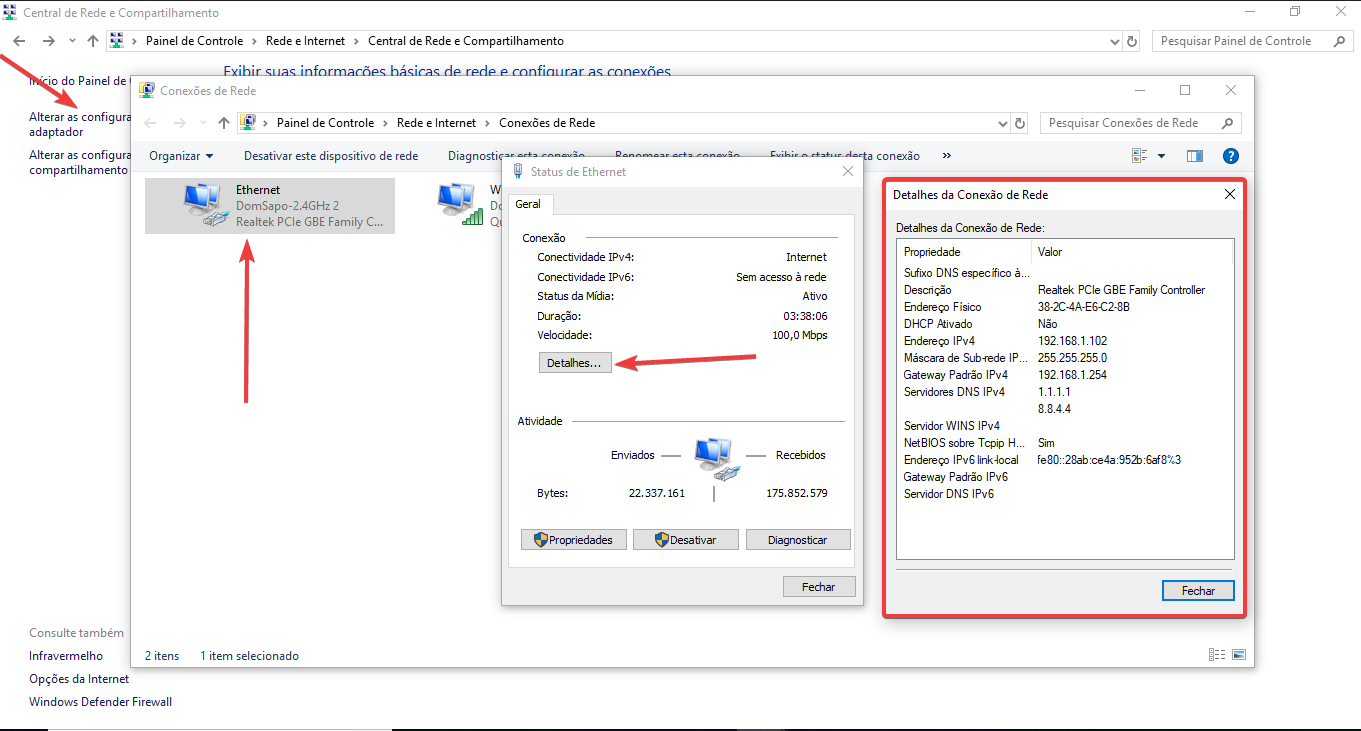Click search magnifier in Painel de Controle search box
Image resolution: width=1361 pixels, height=731 pixels.
point(1340,41)
